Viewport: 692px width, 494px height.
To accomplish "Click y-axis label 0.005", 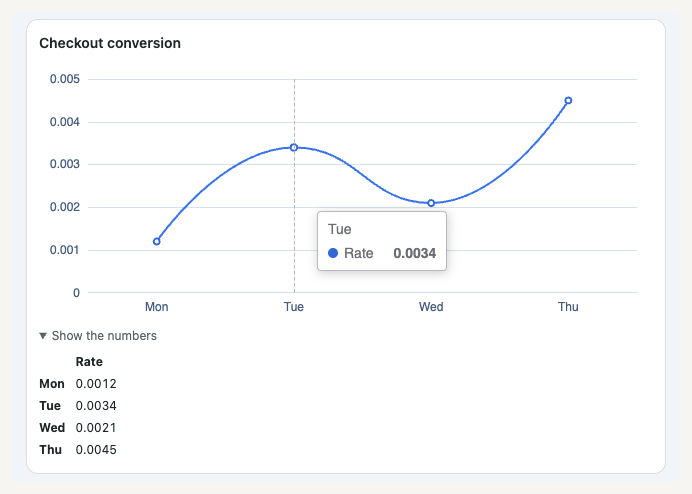I will pyautogui.click(x=65, y=79).
